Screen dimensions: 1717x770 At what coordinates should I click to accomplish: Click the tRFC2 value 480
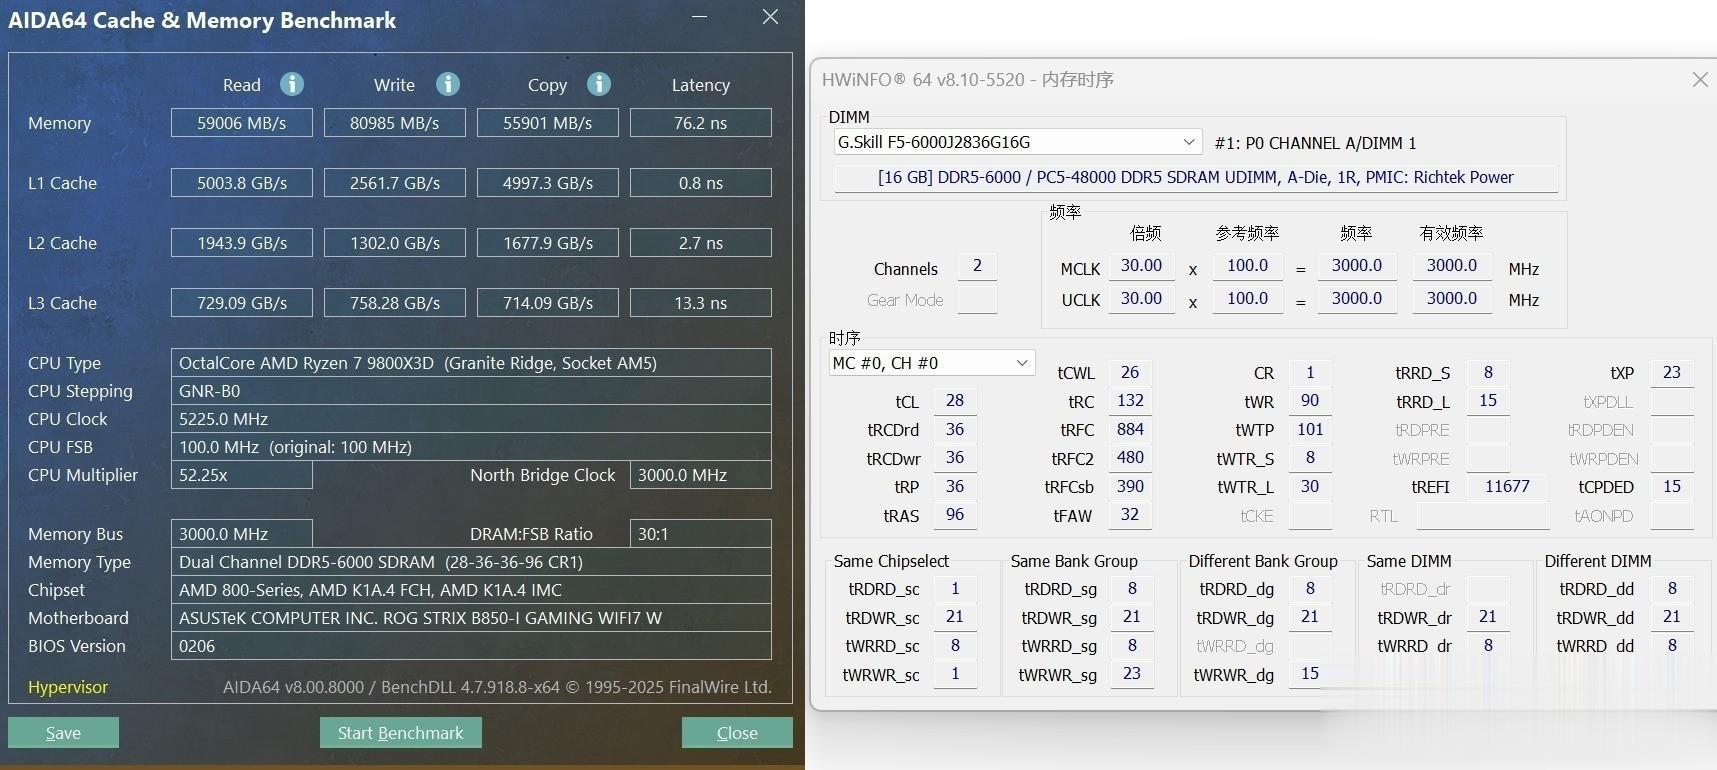click(1130, 458)
